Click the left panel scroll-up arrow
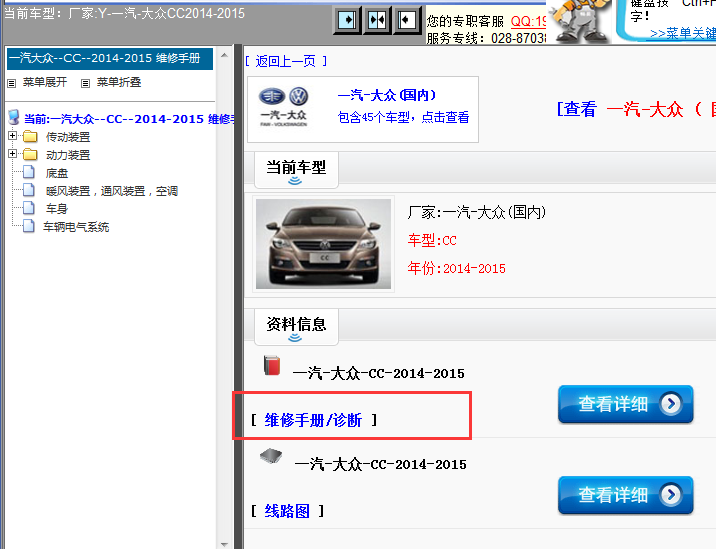 click(x=224, y=55)
